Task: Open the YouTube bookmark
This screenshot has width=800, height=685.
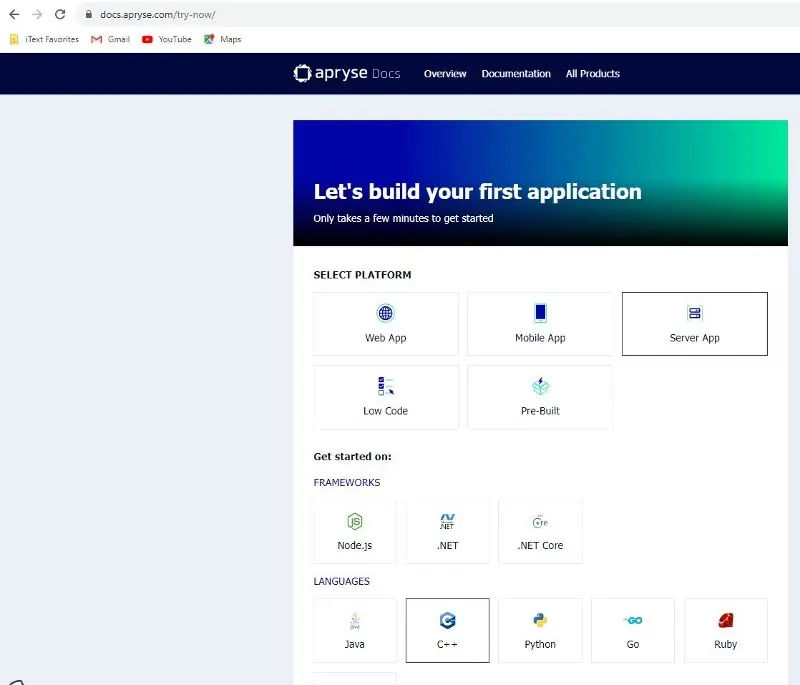Action: coord(167,39)
